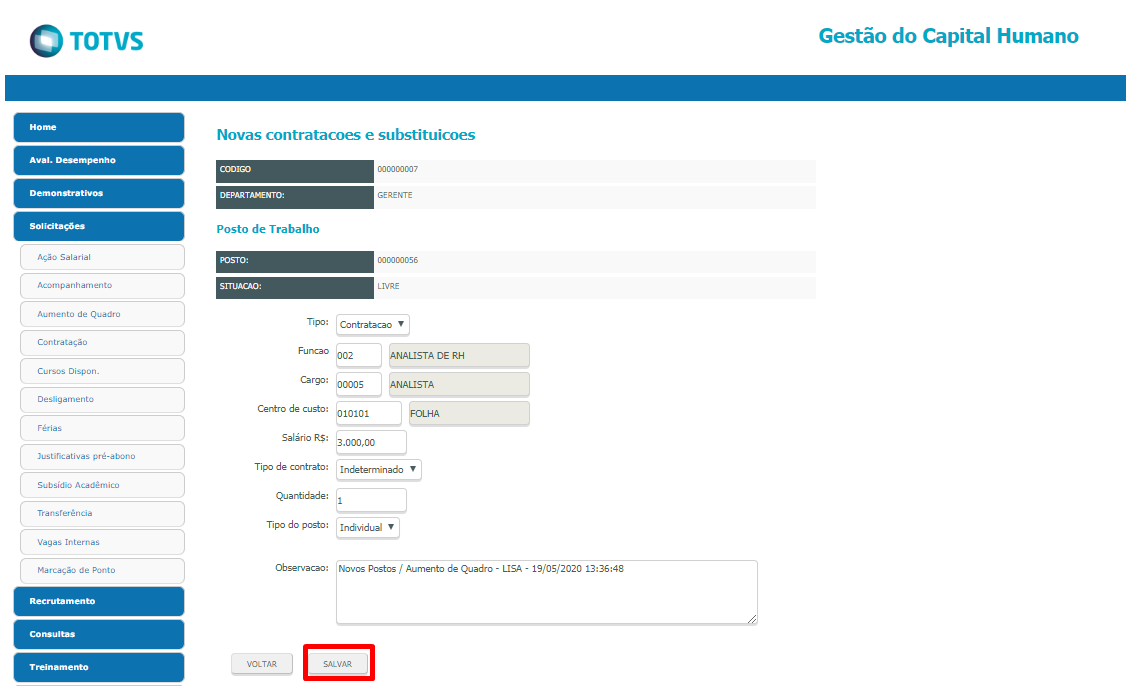Click the VOLTAR button

point(261,664)
